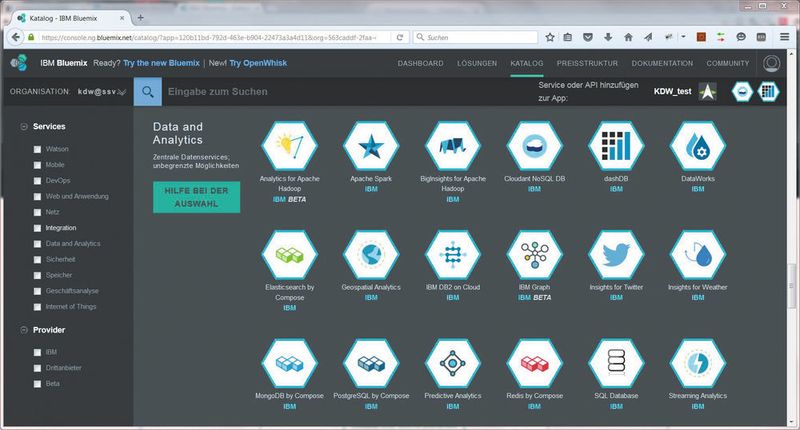Open the SQL Database icon

pyautogui.click(x=616, y=363)
